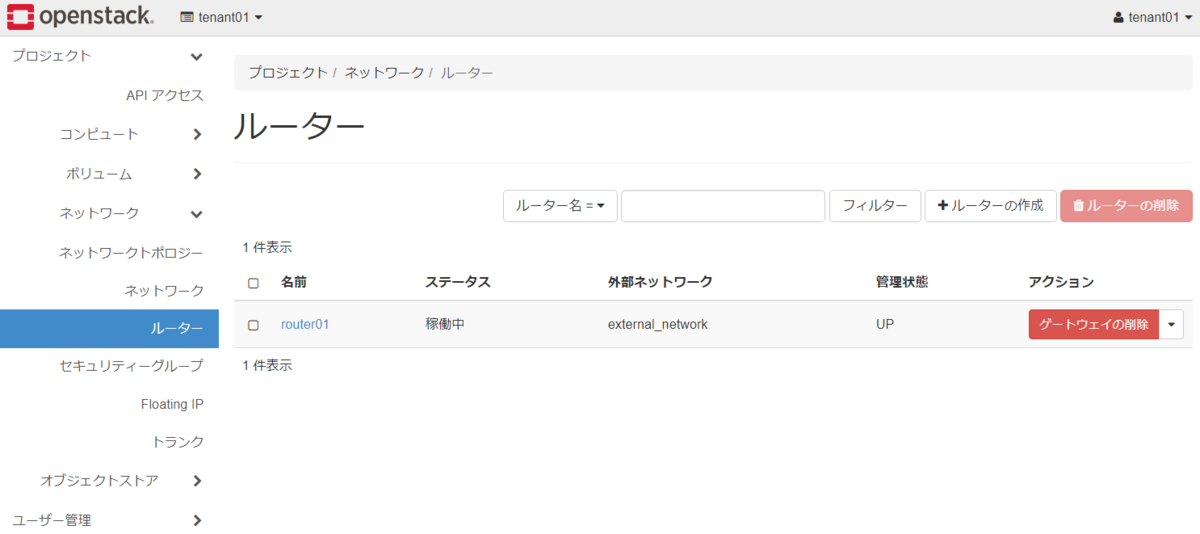
Task: Click the UP admin state cell
Action: coord(886,324)
